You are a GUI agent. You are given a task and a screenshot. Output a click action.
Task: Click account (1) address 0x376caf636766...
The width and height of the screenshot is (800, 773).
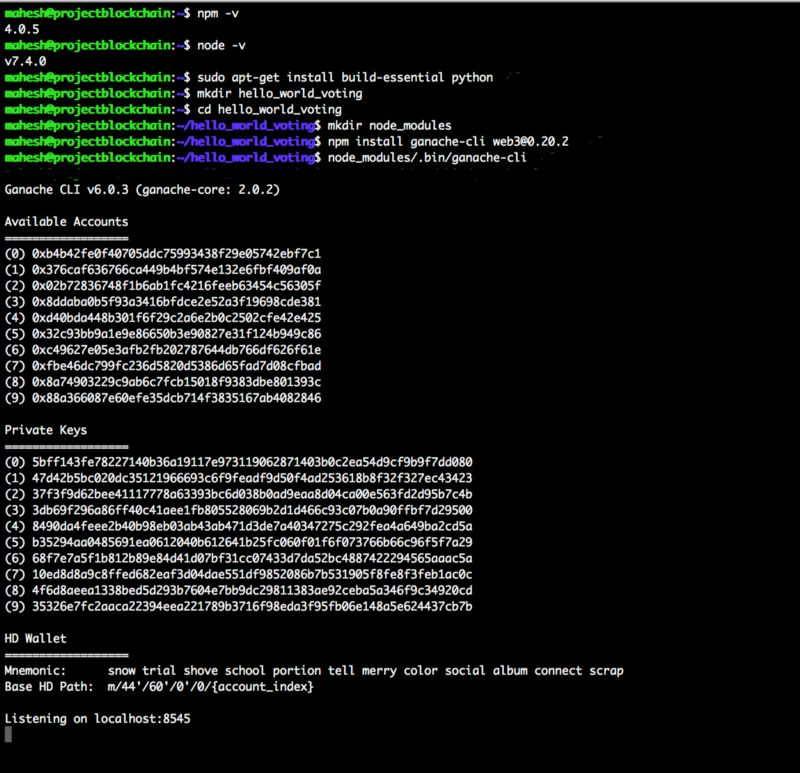[x=177, y=270]
